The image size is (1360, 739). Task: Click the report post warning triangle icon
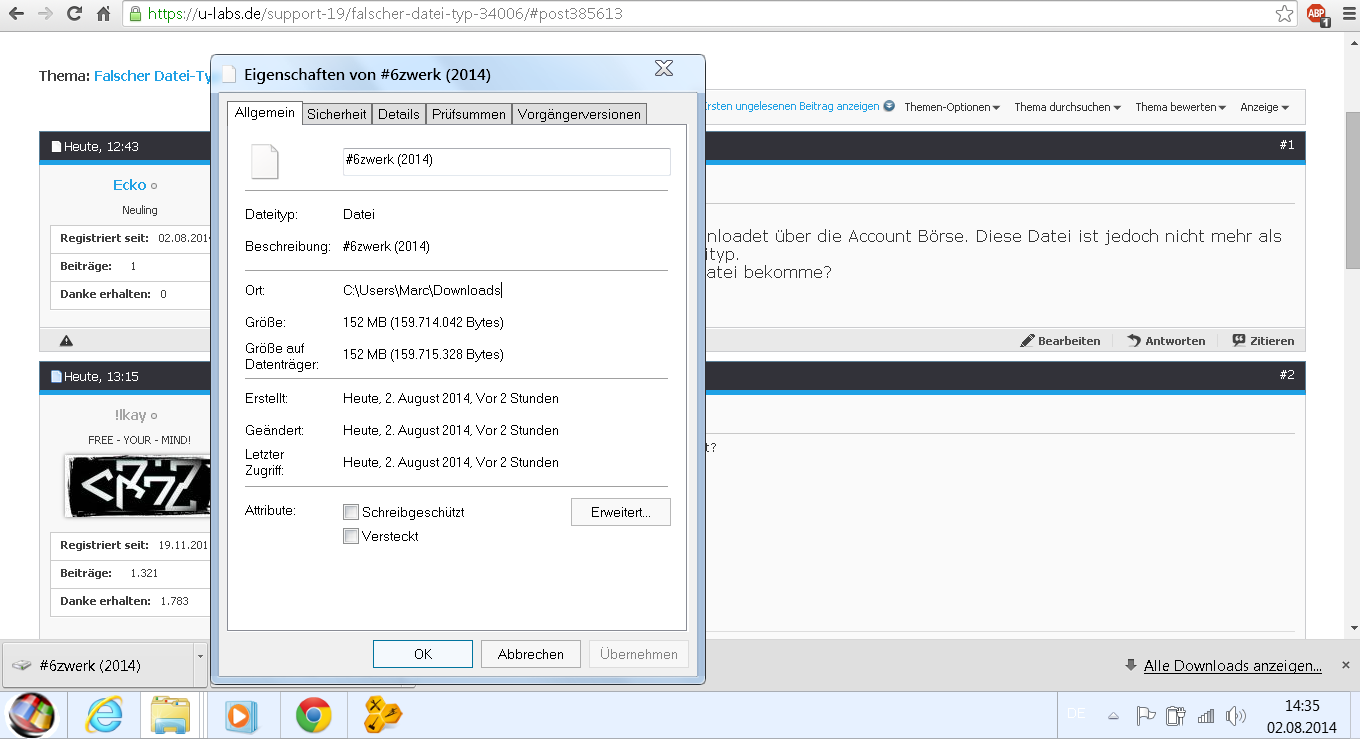point(66,341)
